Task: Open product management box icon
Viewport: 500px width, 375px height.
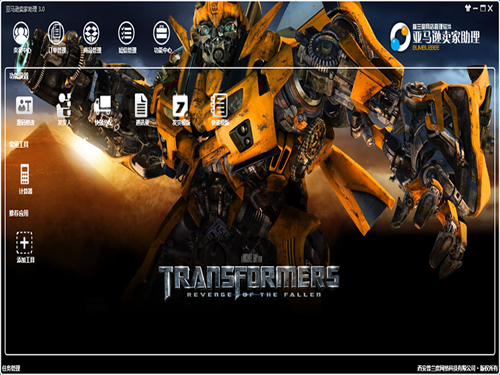Action: pyautogui.click(x=91, y=33)
